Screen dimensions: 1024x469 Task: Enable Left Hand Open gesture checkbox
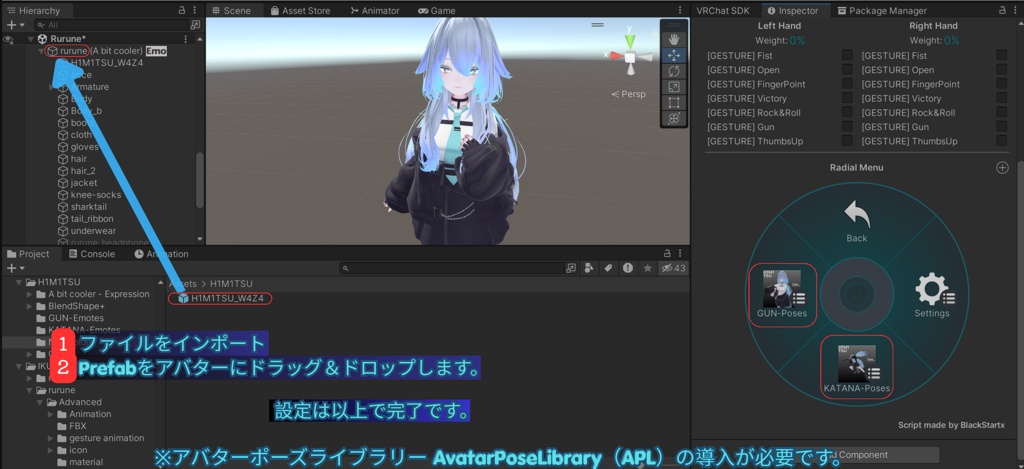click(x=847, y=70)
